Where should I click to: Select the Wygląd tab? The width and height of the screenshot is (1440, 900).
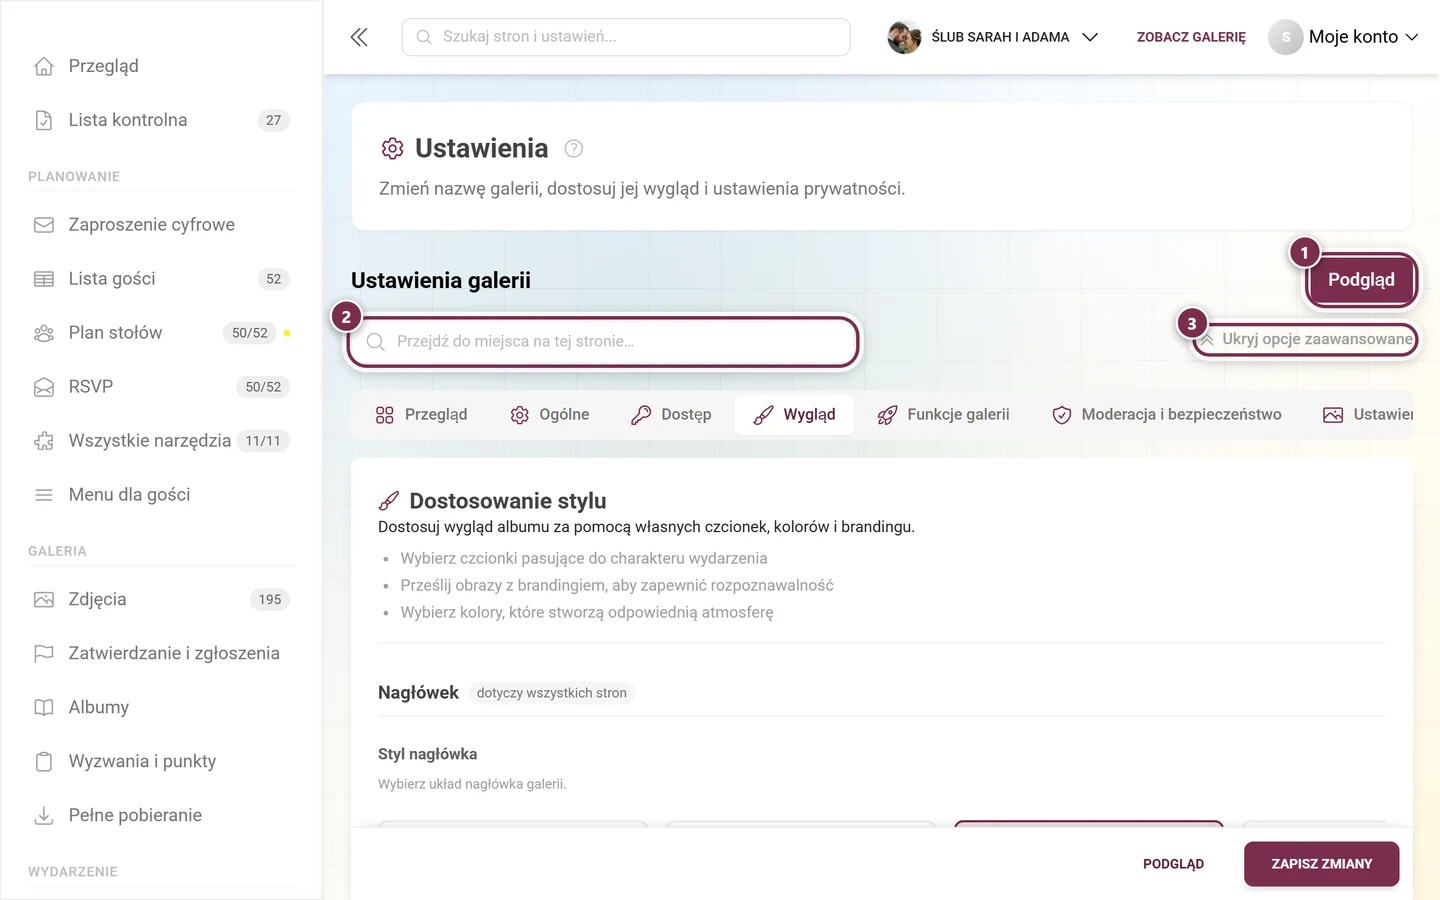pyautogui.click(x=794, y=415)
